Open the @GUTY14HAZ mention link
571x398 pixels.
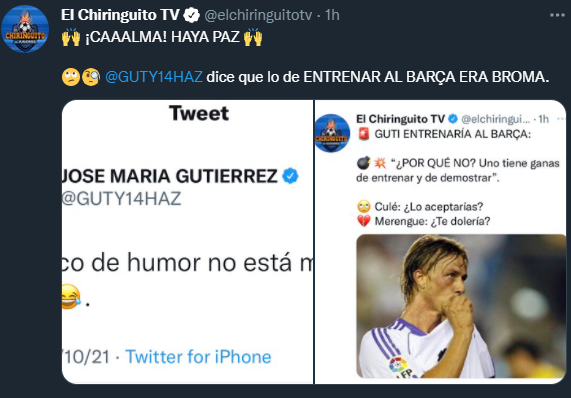tap(154, 77)
